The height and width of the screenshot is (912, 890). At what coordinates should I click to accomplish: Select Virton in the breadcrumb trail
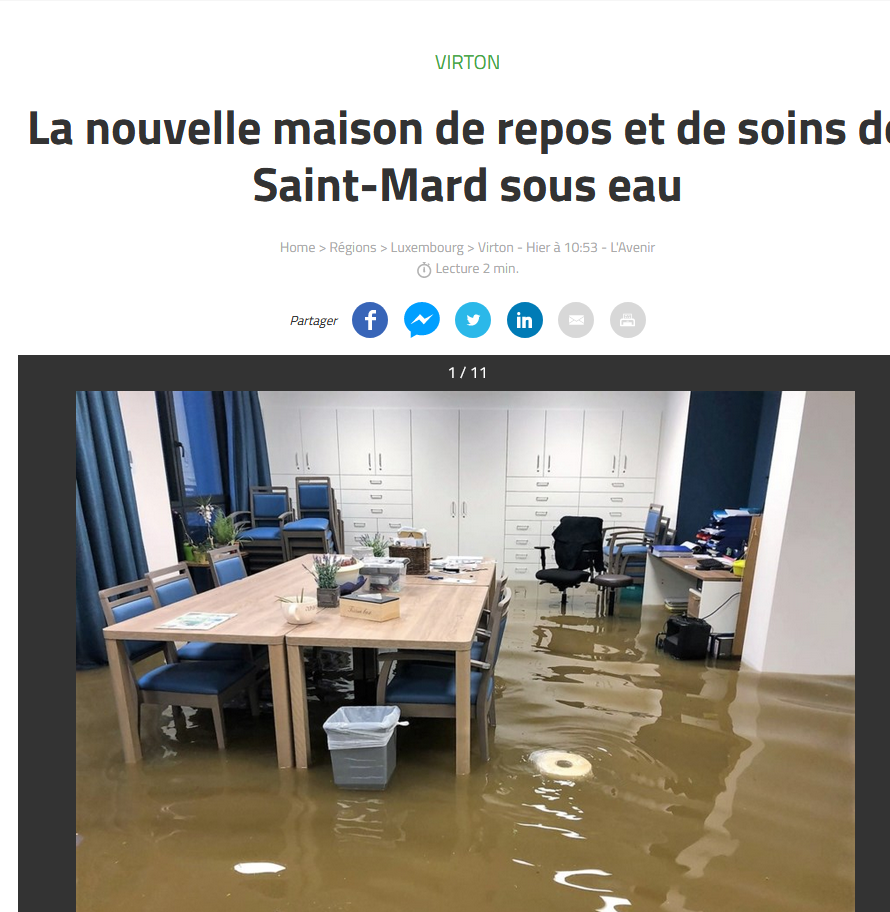pyautogui.click(x=496, y=247)
